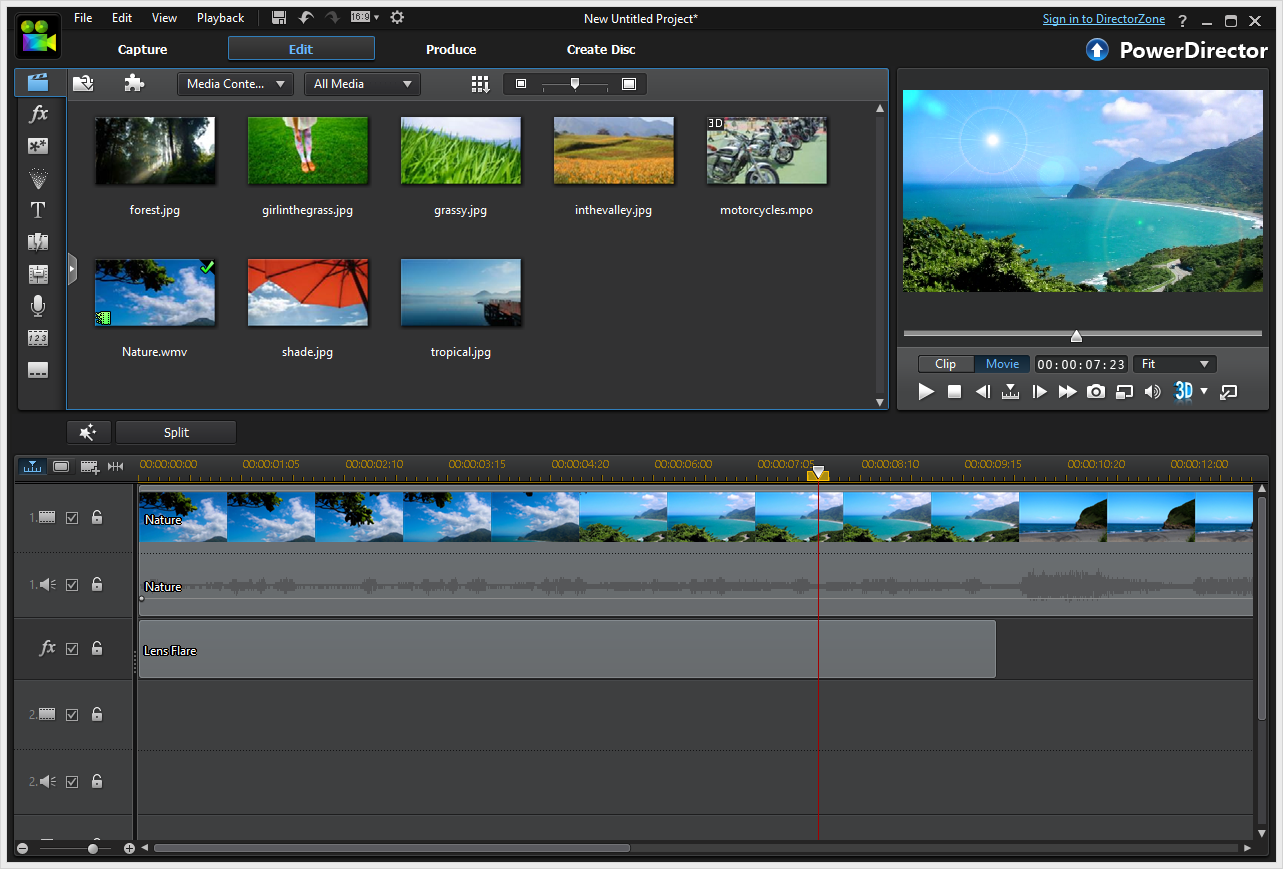Click the undo arrow in top toolbar

pos(306,17)
